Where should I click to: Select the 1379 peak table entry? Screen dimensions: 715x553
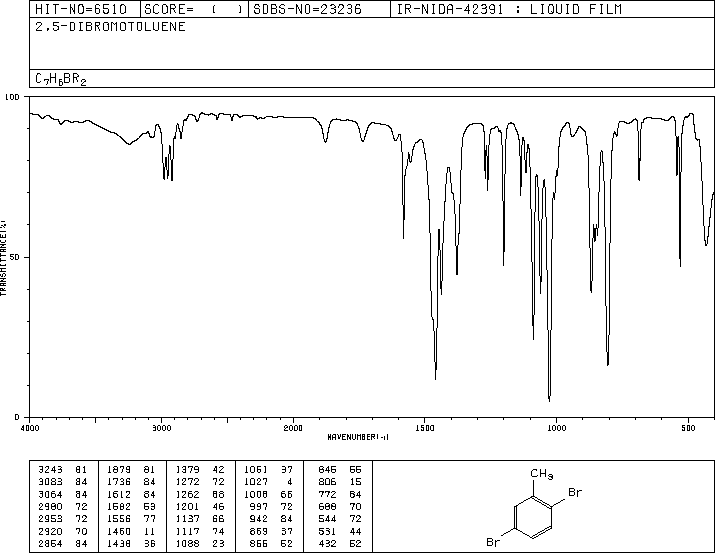point(200,469)
